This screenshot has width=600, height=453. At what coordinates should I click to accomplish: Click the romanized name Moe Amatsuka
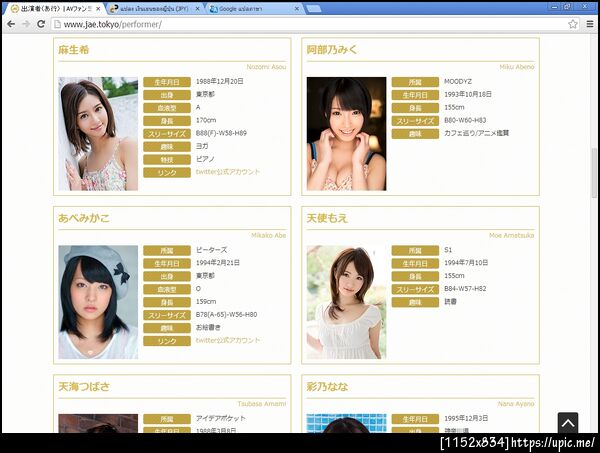coord(512,235)
